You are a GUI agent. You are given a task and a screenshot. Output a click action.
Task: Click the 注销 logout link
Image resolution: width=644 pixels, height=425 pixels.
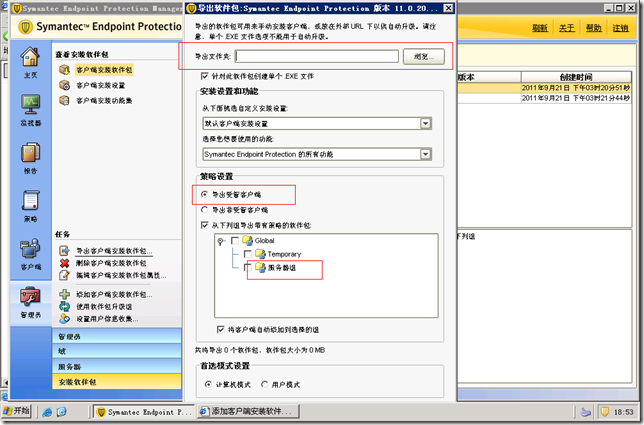pos(621,28)
